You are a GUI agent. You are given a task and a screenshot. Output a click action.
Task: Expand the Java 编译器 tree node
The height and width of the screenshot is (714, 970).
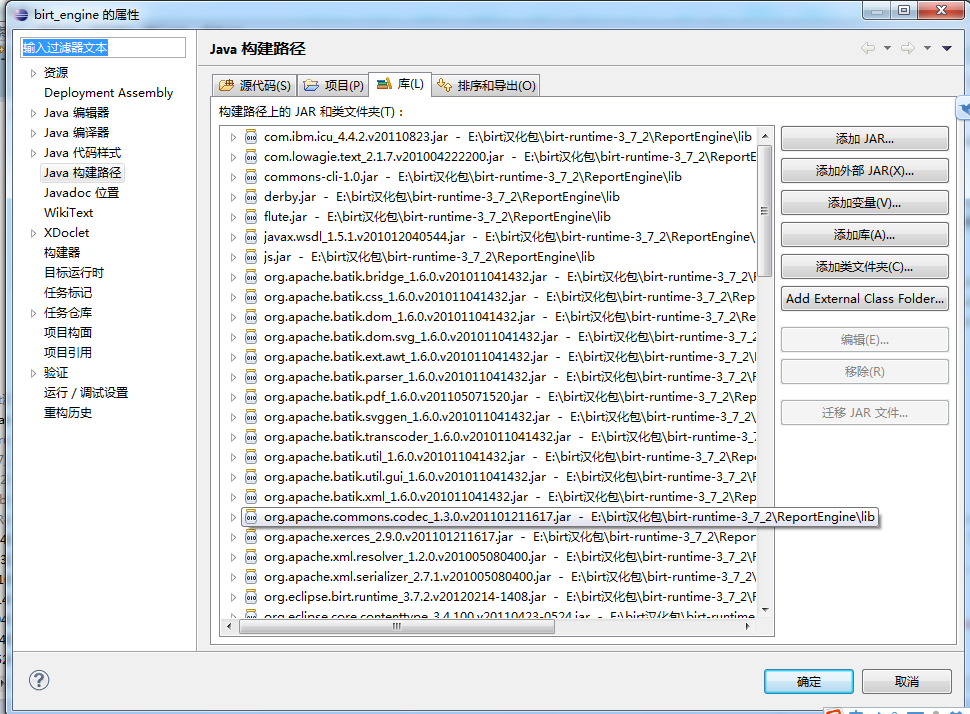(33, 133)
